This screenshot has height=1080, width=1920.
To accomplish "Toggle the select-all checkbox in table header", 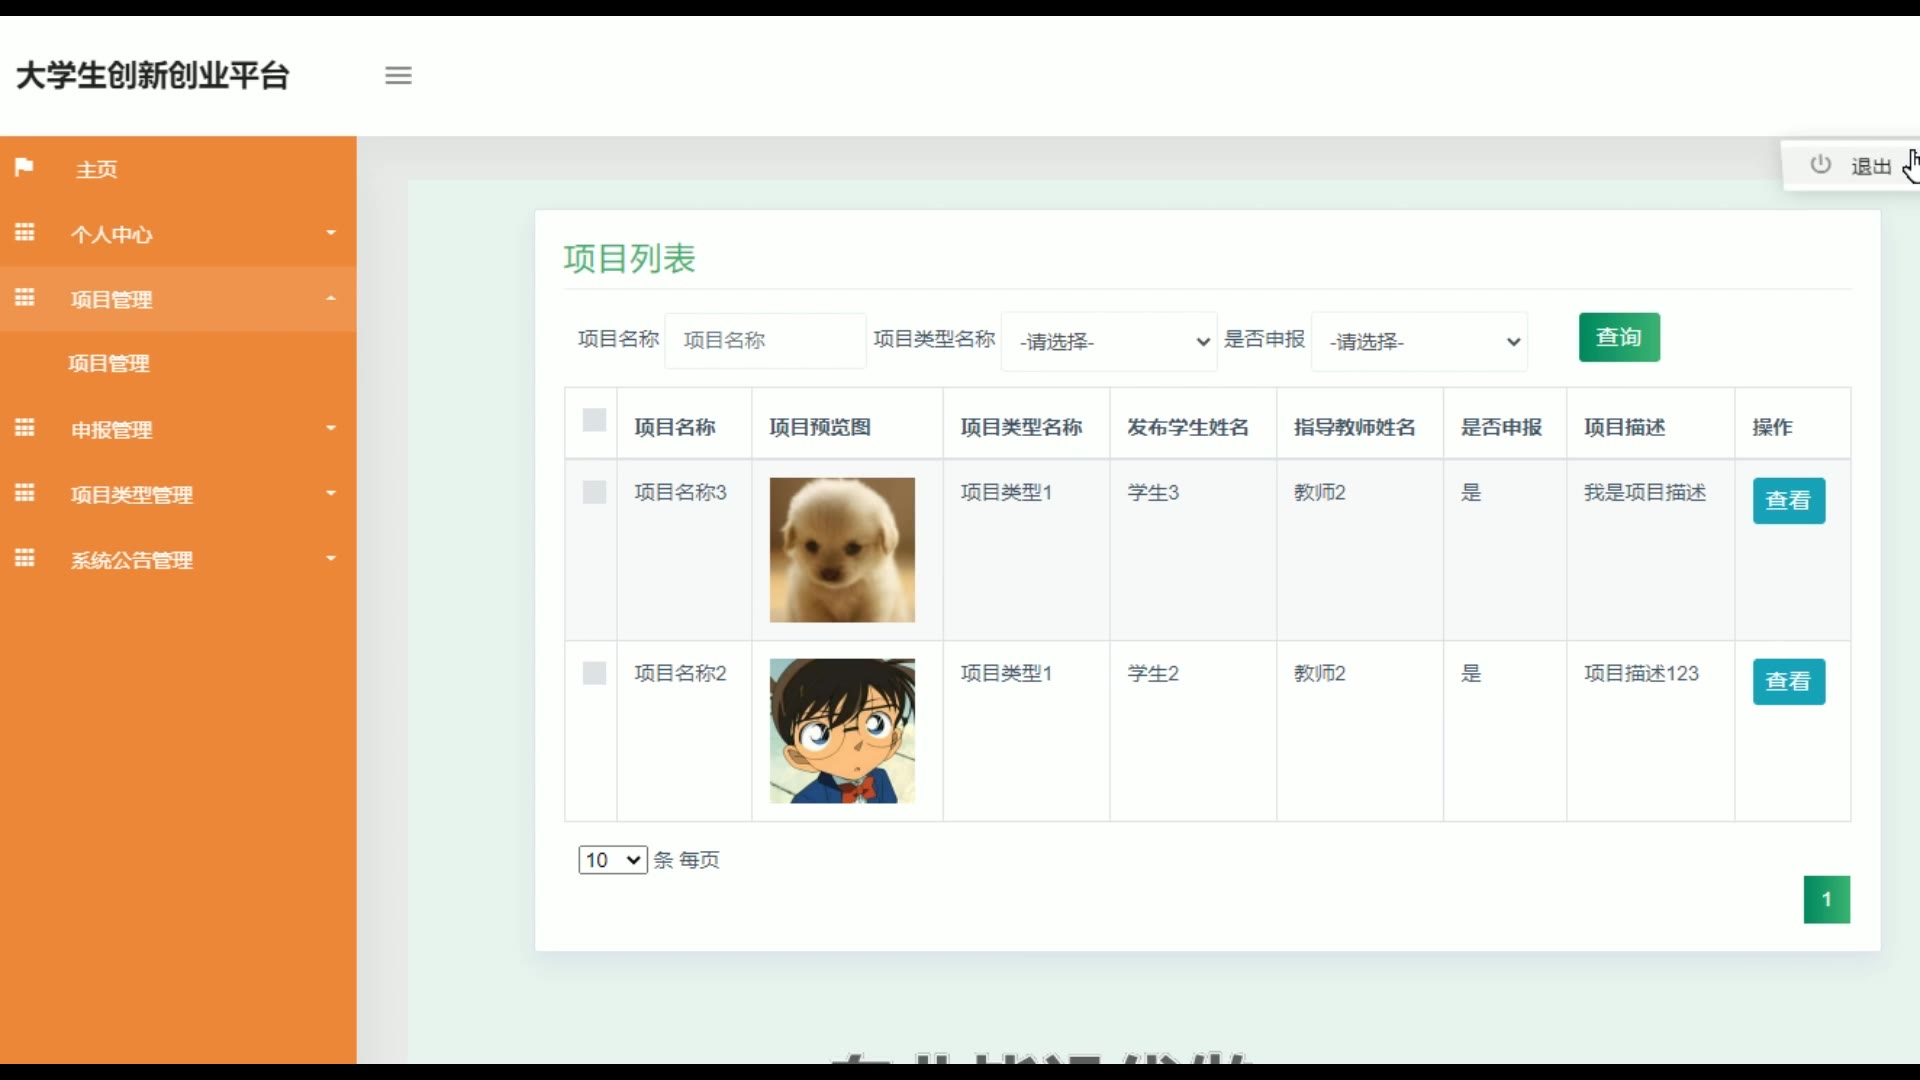I will pos(594,420).
